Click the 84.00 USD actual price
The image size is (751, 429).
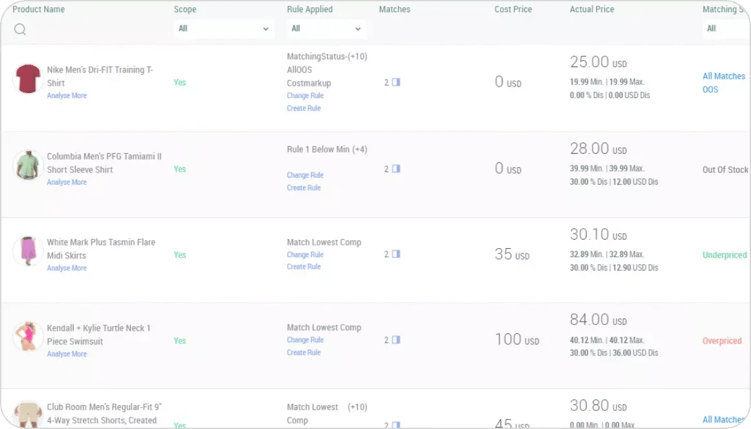598,320
